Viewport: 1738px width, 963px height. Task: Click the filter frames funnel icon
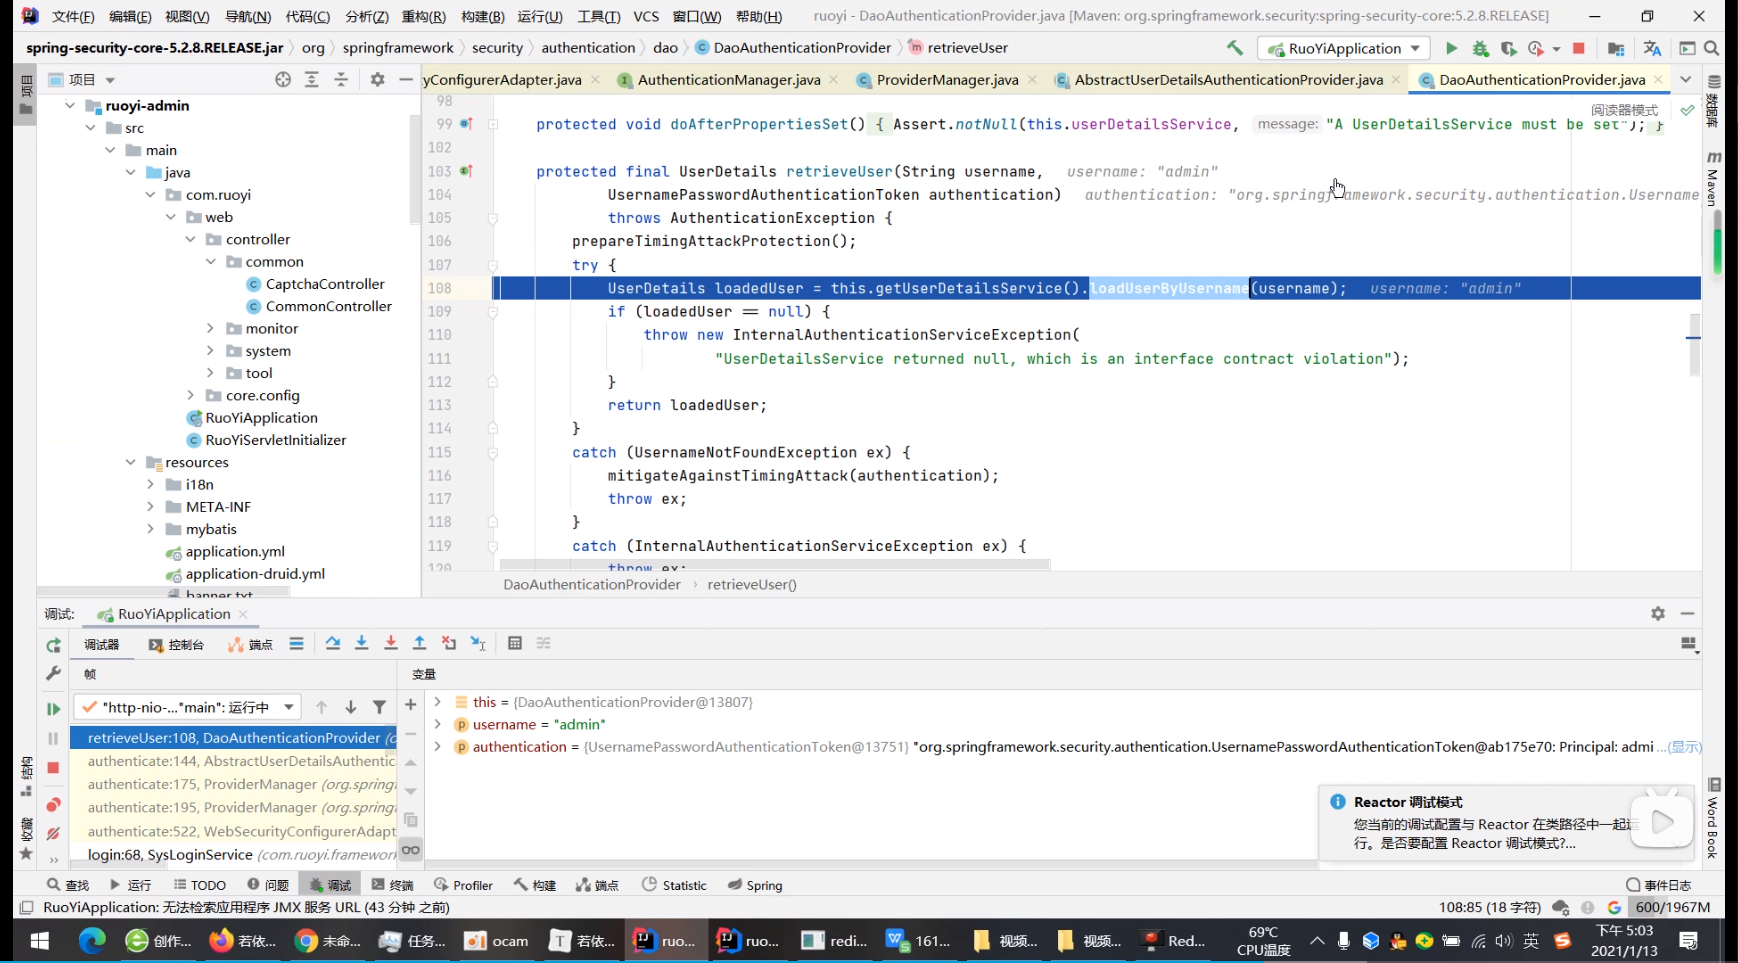point(379,707)
